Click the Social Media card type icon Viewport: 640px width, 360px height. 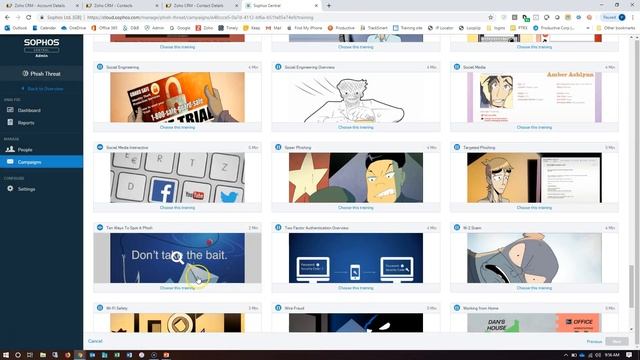coord(457,67)
